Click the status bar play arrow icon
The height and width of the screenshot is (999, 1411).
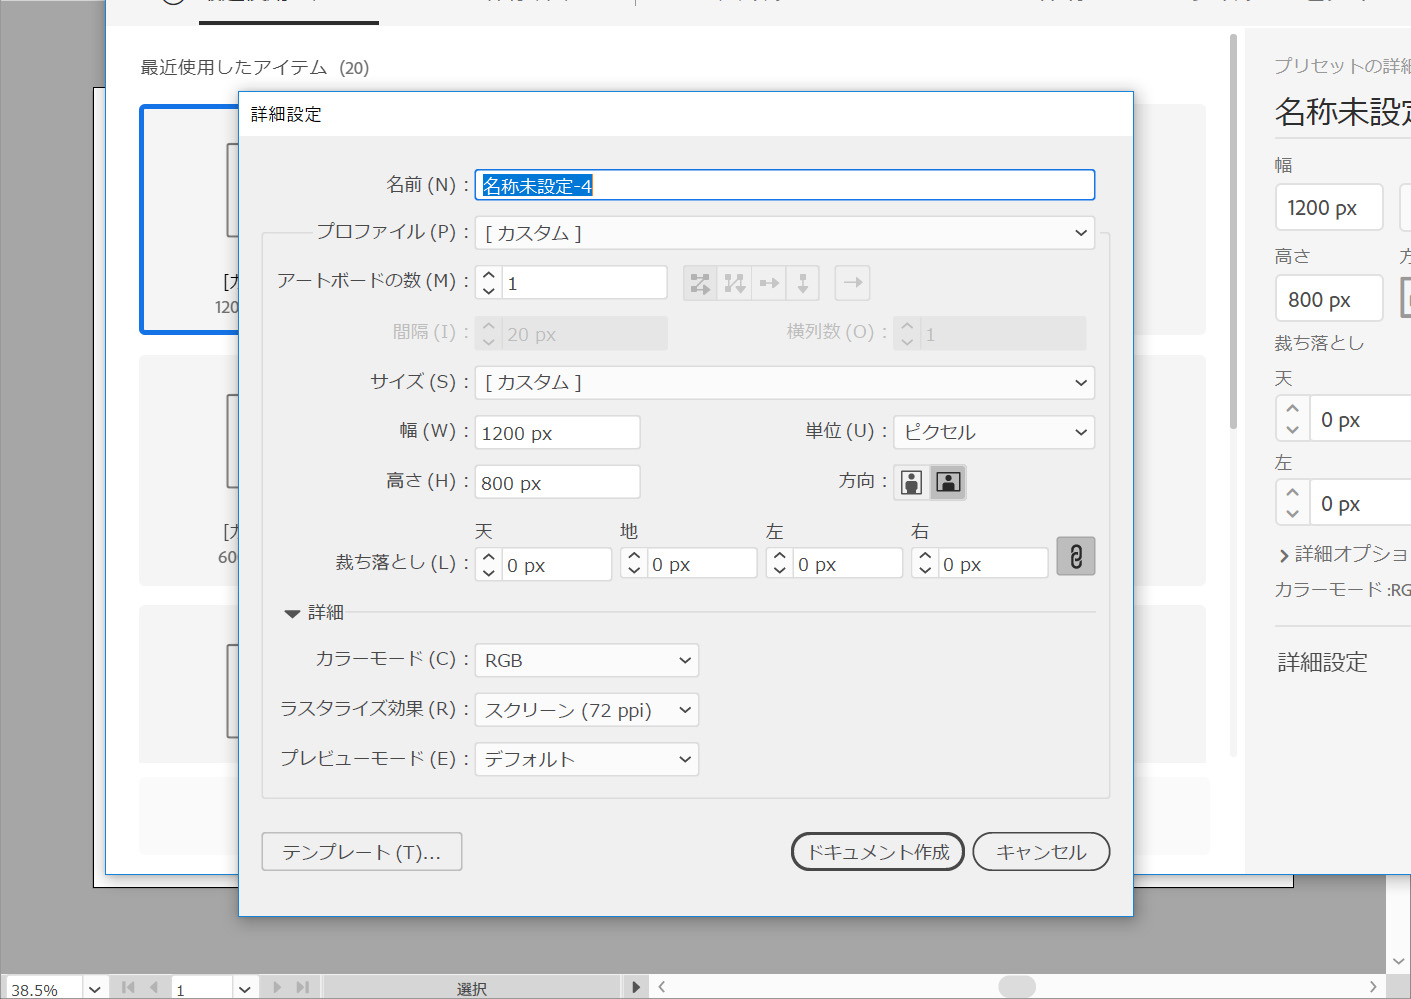click(x=636, y=987)
